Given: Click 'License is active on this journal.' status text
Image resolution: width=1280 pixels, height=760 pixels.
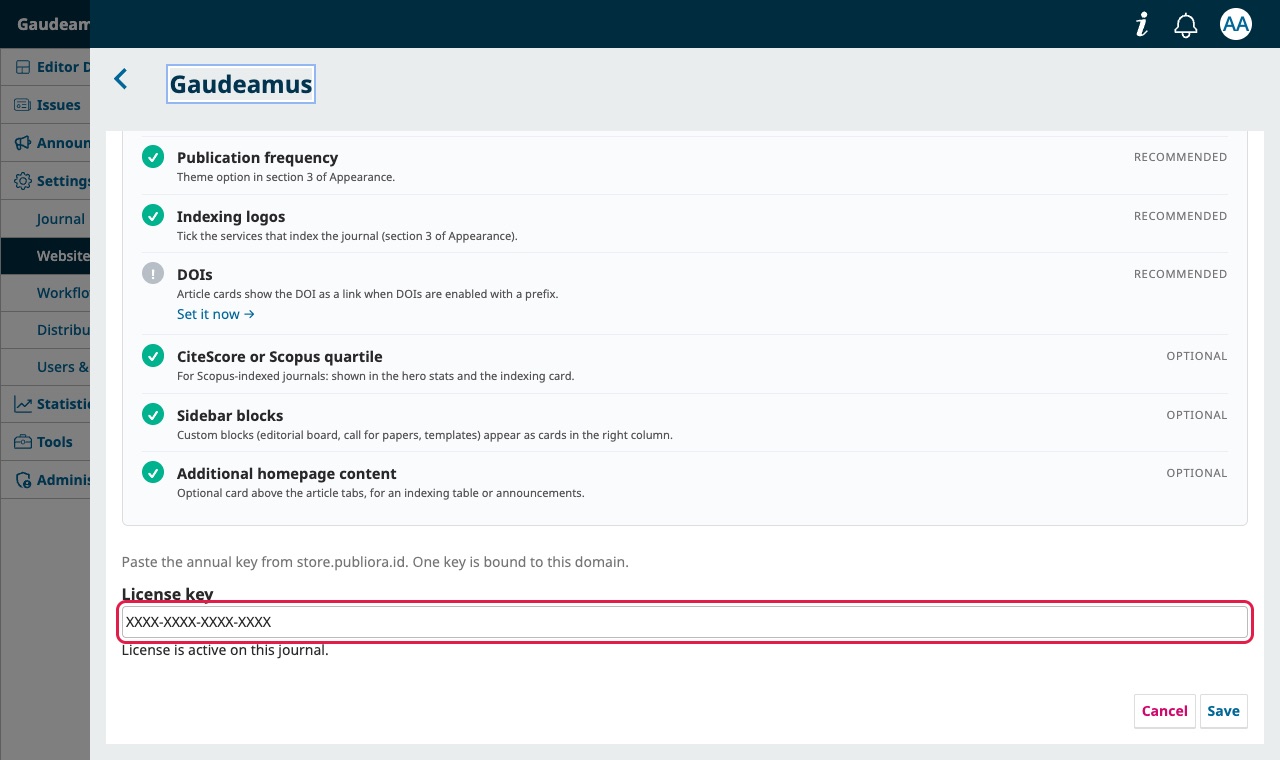Looking at the screenshot, I should [x=225, y=651].
